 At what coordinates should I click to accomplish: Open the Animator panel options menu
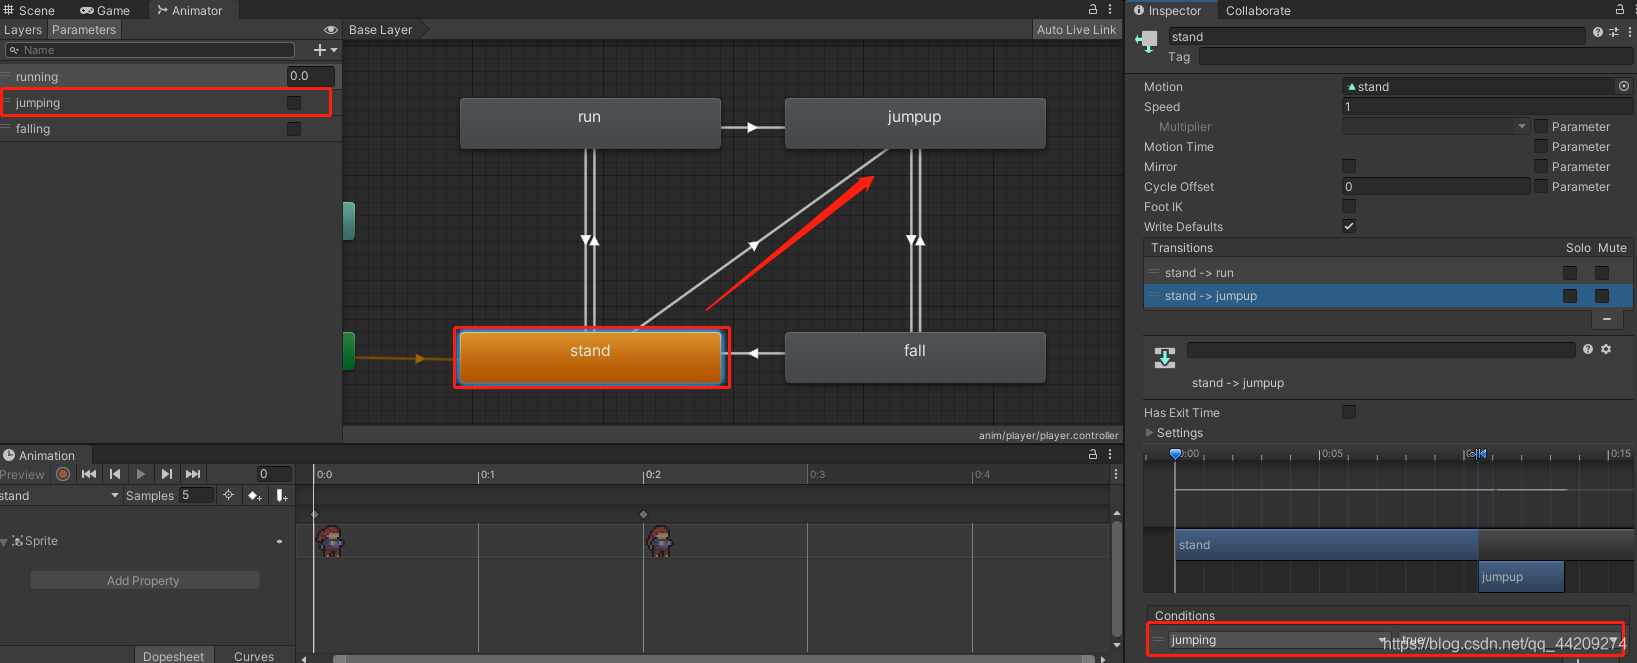pyautogui.click(x=1110, y=9)
